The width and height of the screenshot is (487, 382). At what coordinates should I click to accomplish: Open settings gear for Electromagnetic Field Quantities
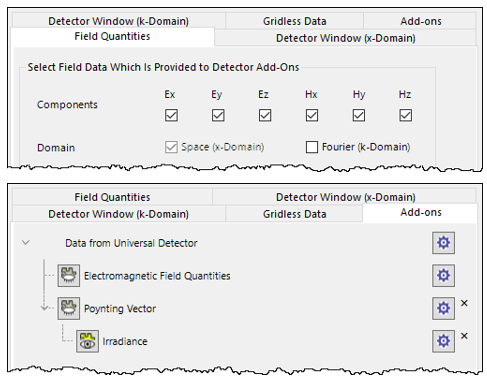tap(443, 275)
